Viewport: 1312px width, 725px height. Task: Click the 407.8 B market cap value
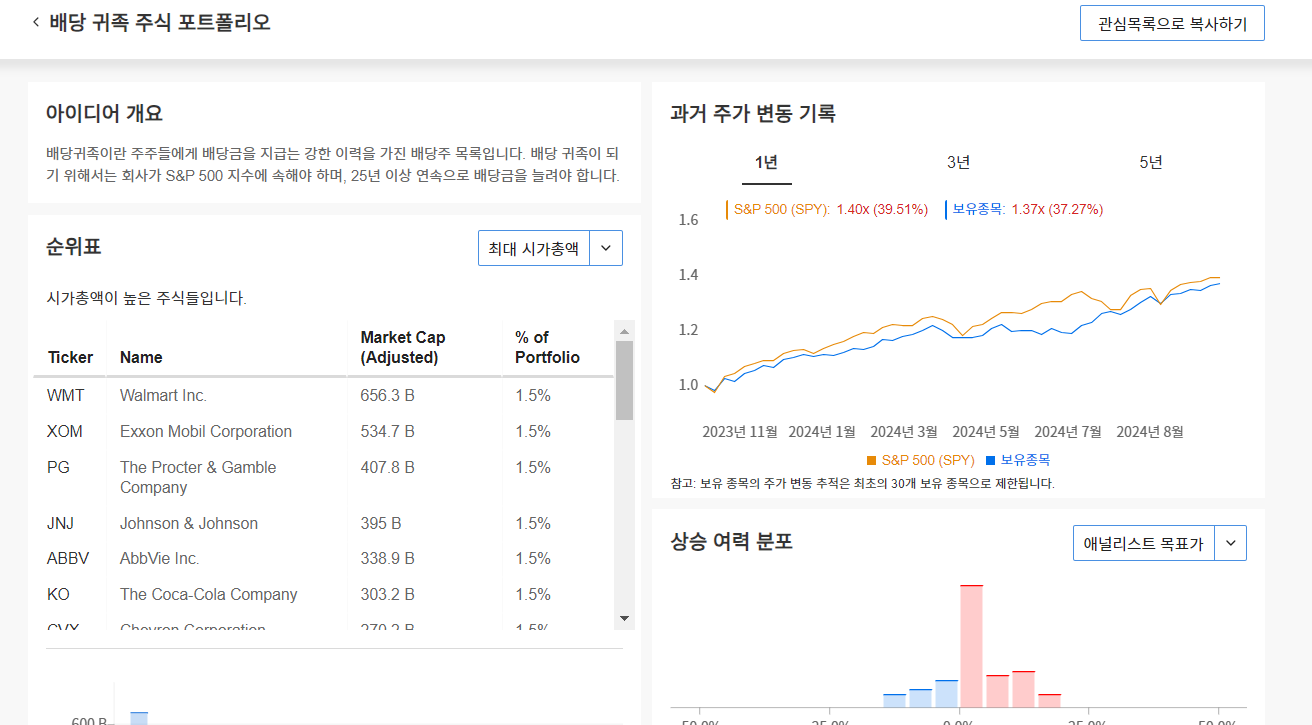[x=387, y=468]
